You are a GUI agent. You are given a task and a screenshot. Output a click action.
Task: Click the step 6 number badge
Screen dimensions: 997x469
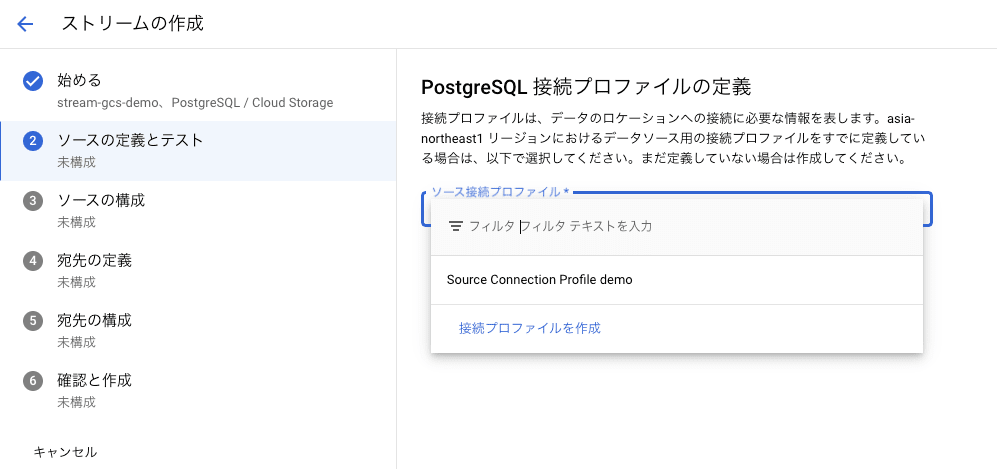point(33,381)
